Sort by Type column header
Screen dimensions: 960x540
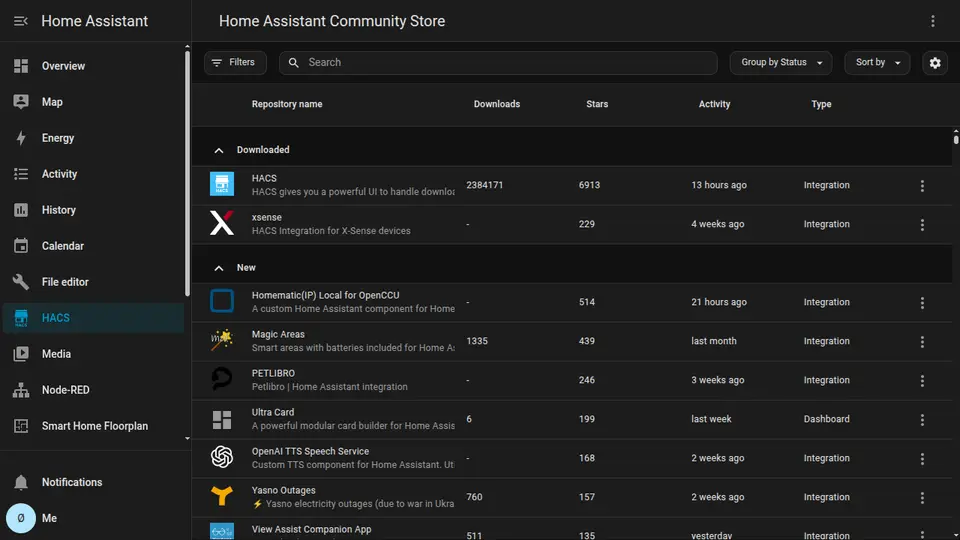coord(821,104)
